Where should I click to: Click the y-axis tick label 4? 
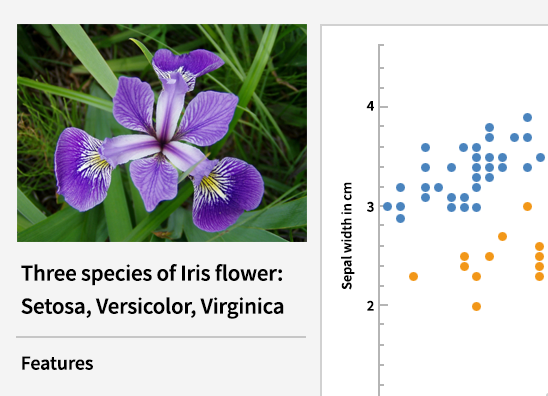370,106
